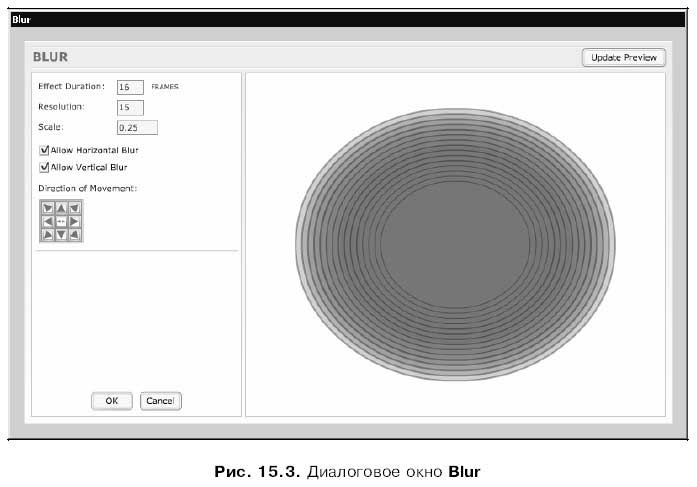Click the Resolution input field
The height and width of the screenshot is (487, 697).
[130, 108]
